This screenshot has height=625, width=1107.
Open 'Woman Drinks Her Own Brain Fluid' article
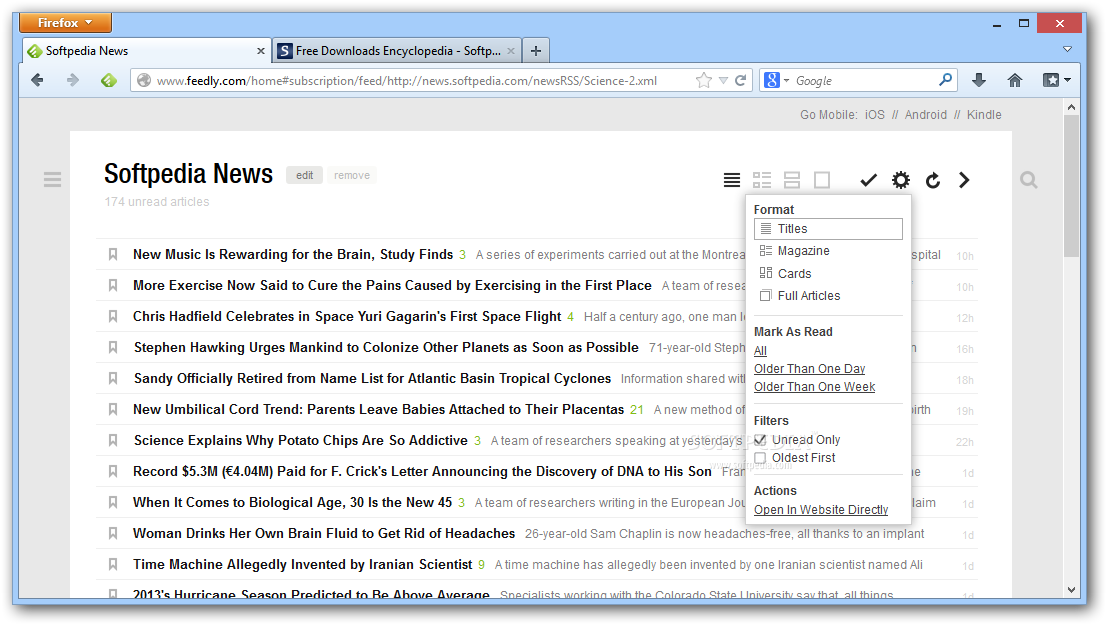coord(324,534)
